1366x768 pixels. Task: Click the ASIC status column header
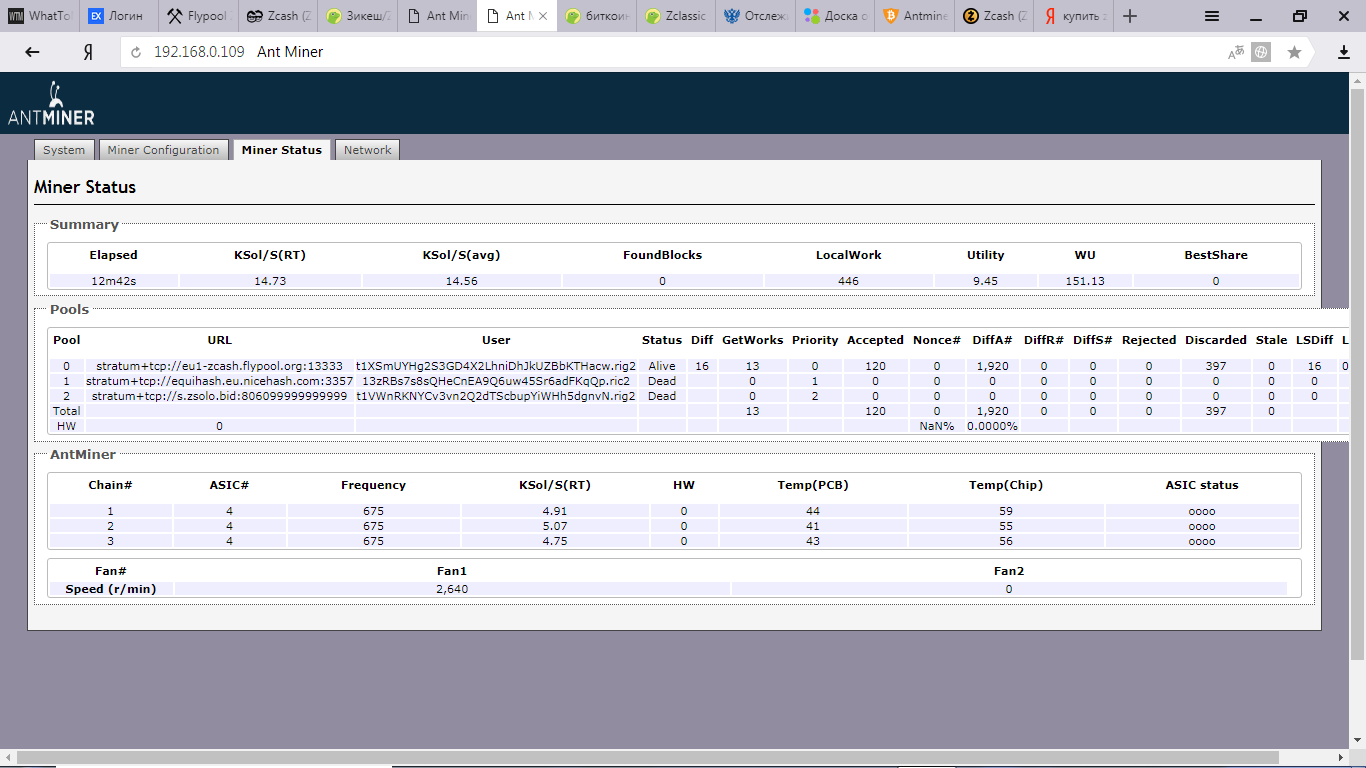[1202, 485]
